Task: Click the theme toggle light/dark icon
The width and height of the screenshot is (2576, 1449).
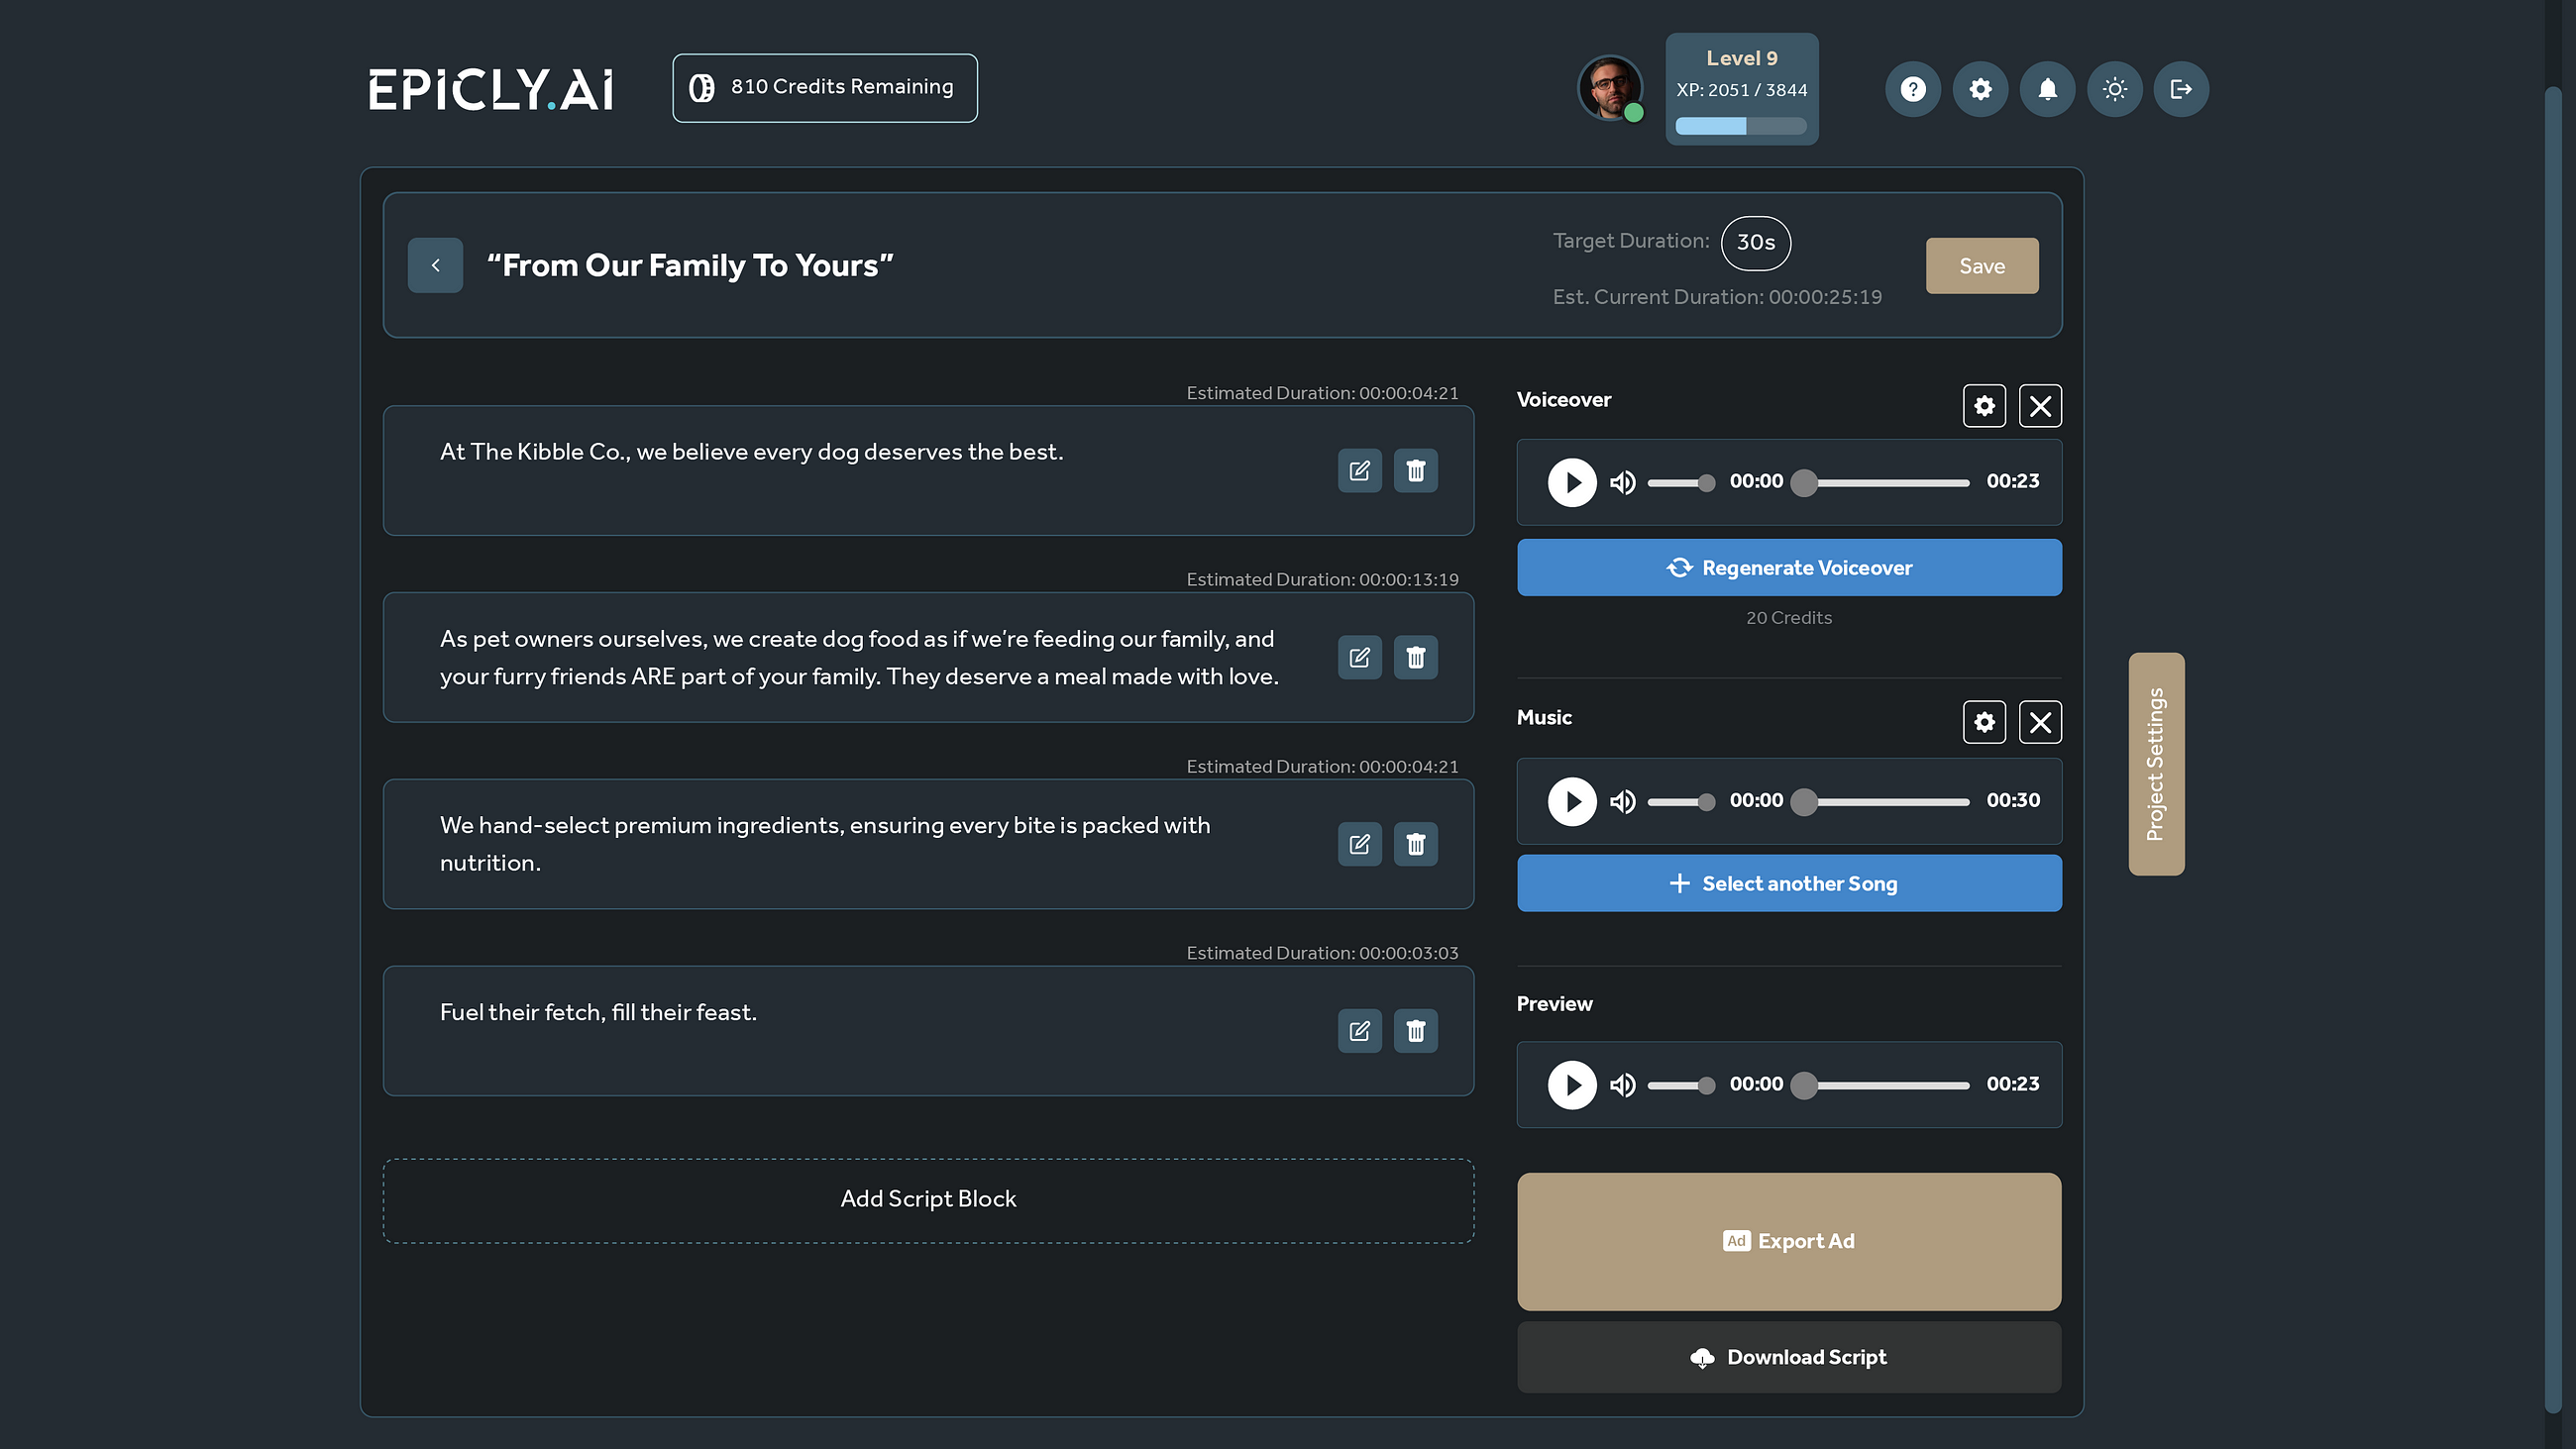Action: [x=2116, y=88]
